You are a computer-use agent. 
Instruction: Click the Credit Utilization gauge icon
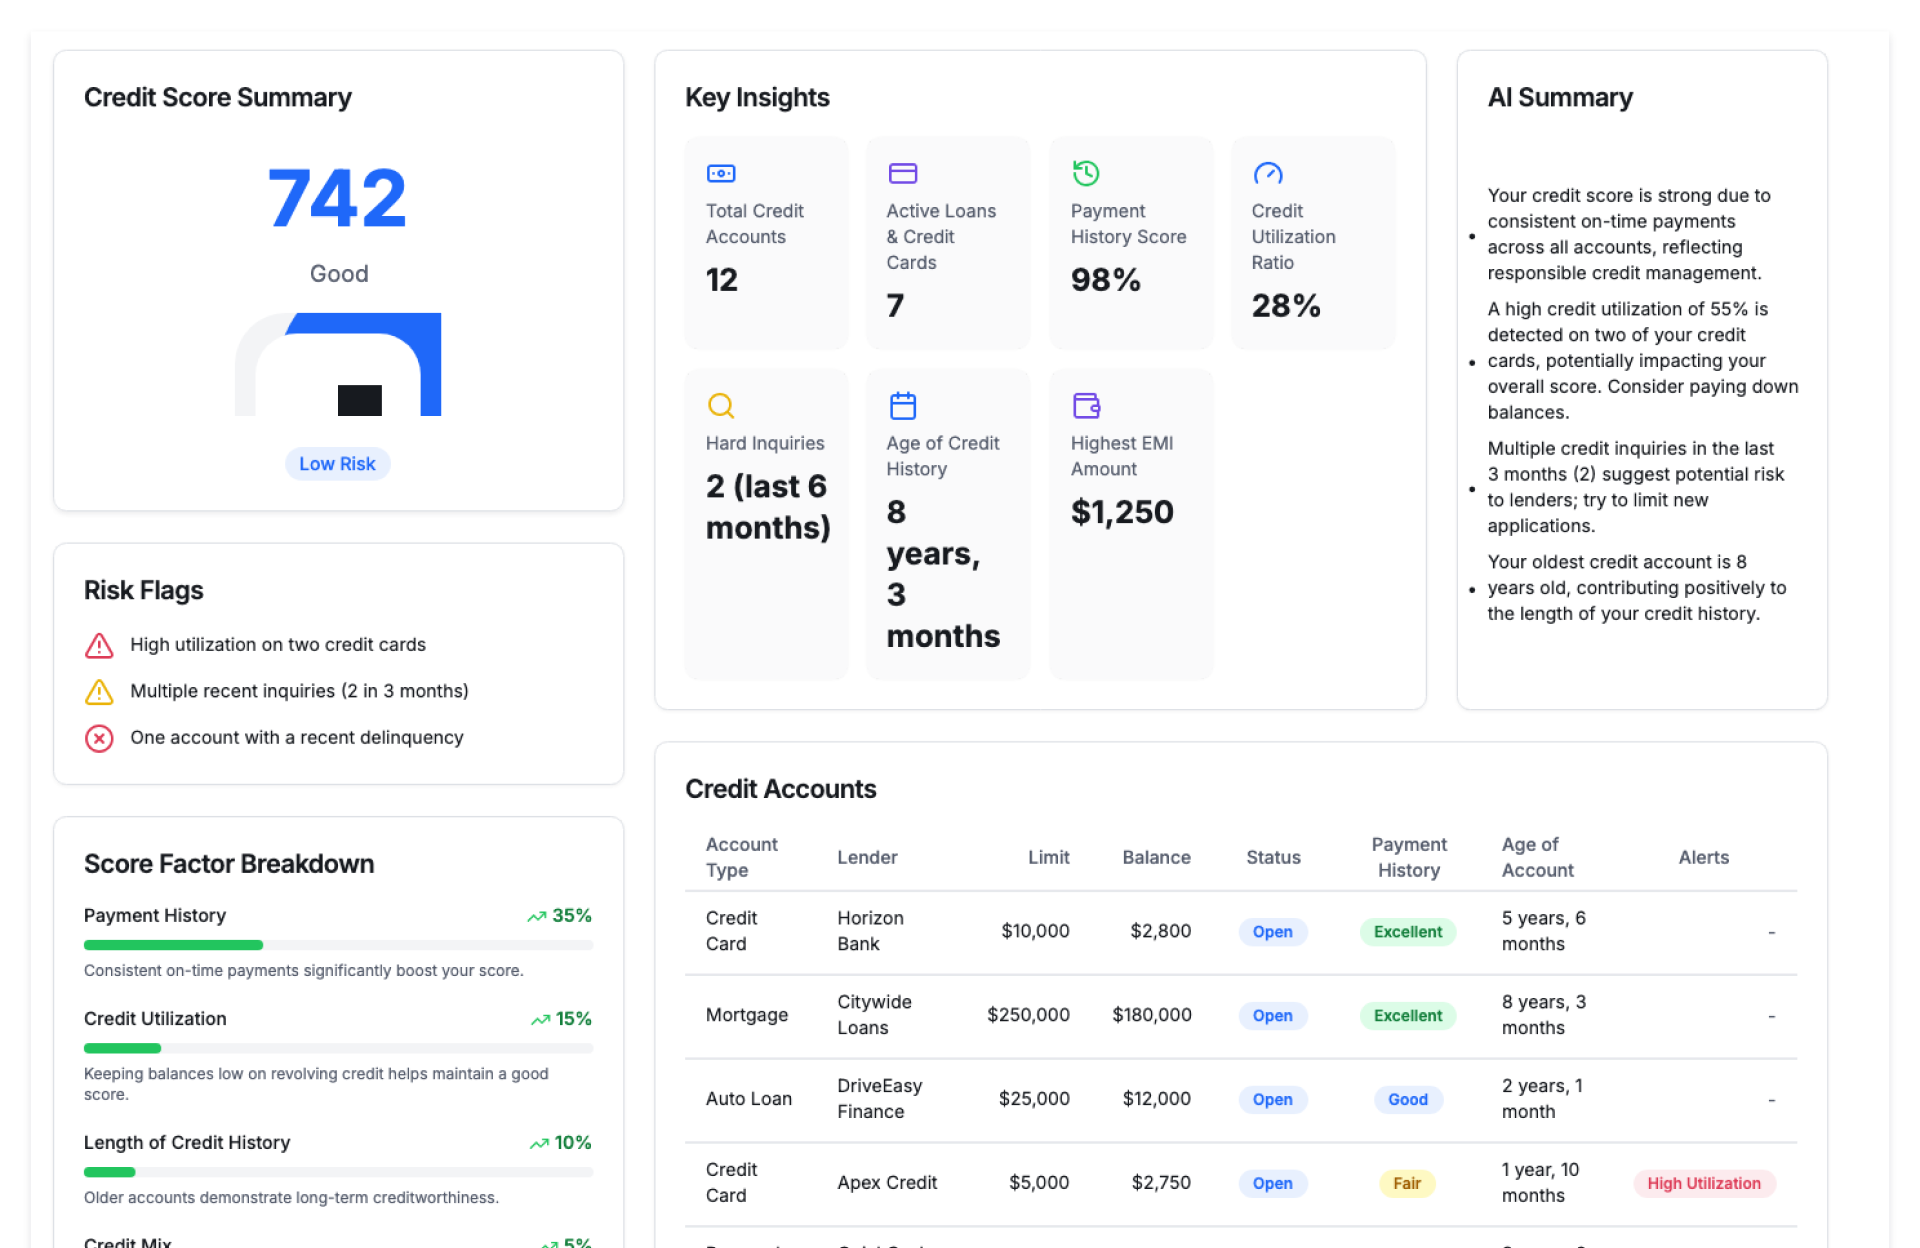pyautogui.click(x=1267, y=173)
